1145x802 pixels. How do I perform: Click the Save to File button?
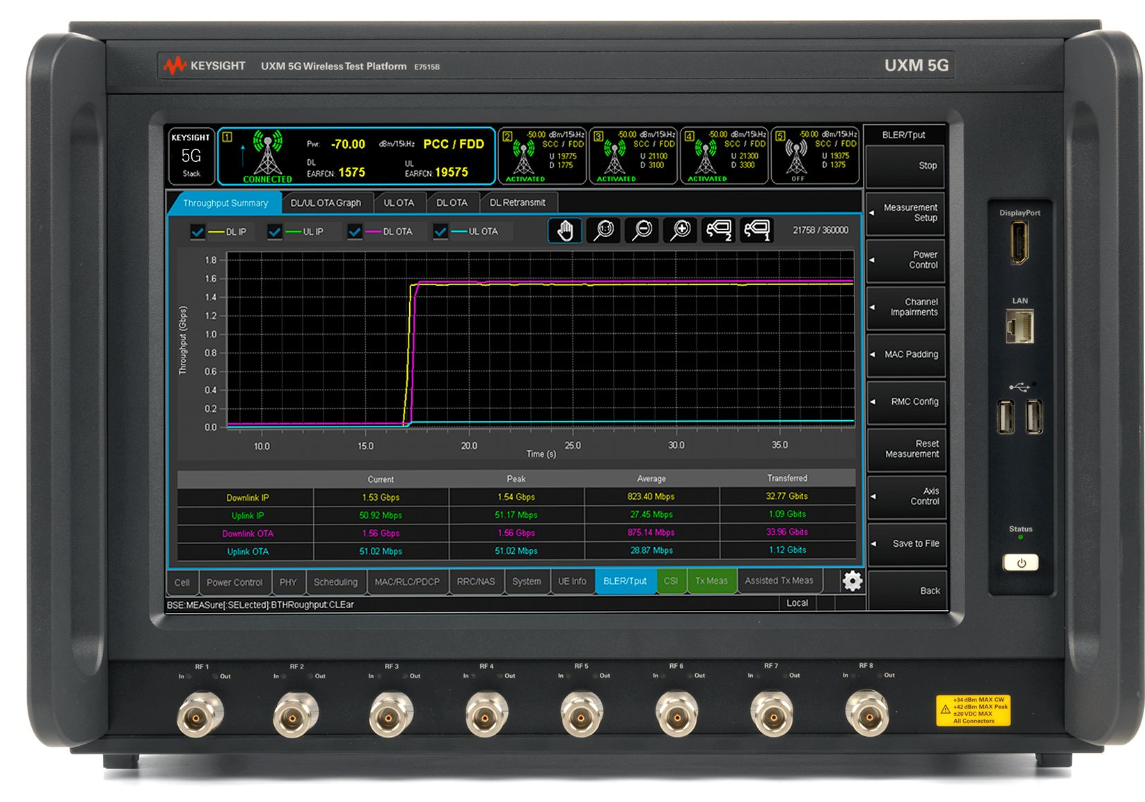pos(906,545)
